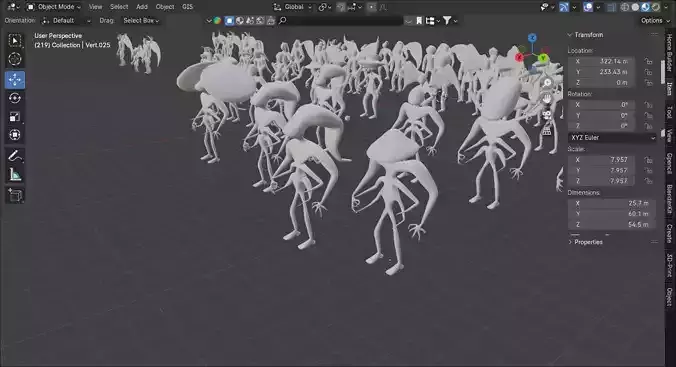Screen dimensions: 676x367
Task: Switch to the Tool sidebar tab
Action: 670,112
